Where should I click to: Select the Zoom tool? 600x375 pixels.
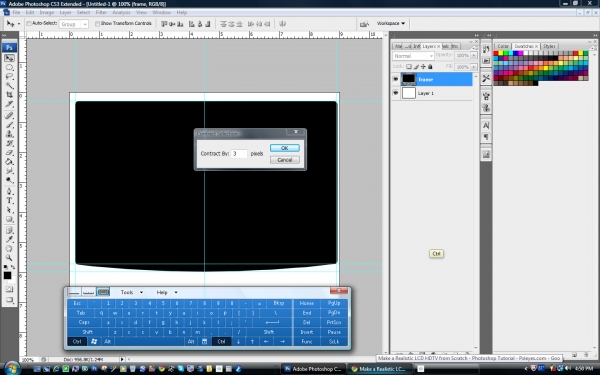10,258
